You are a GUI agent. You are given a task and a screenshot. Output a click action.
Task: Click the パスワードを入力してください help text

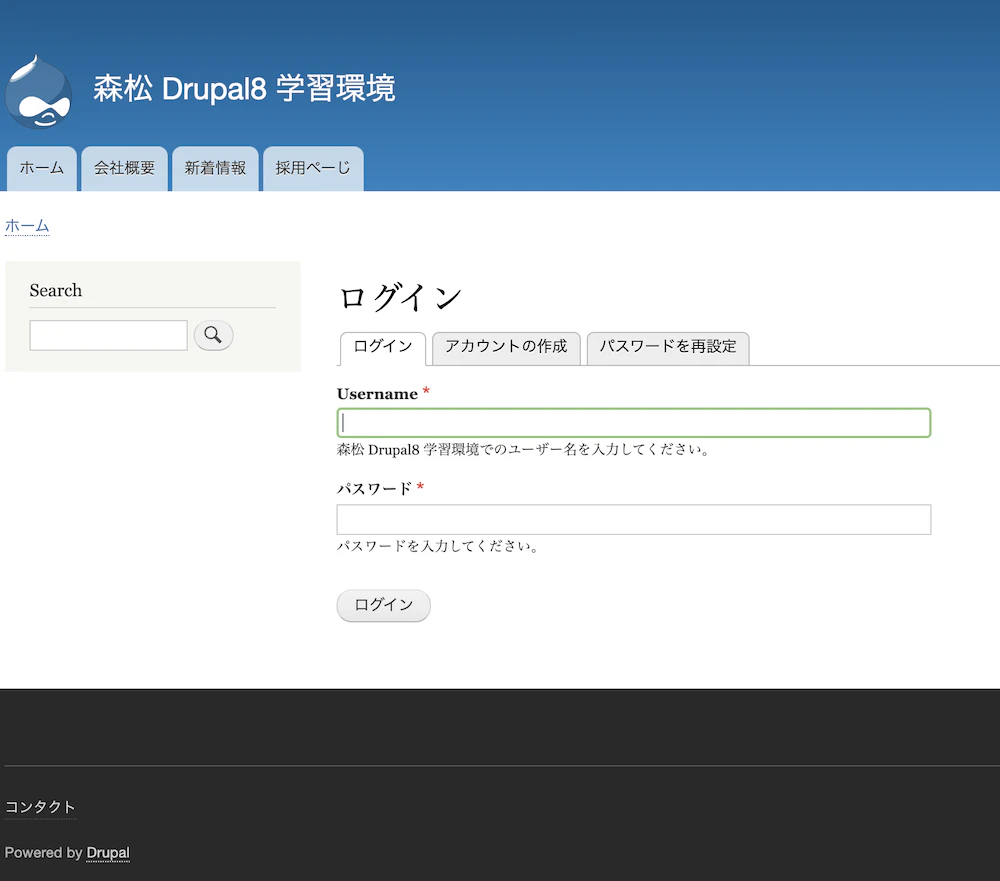[x=438, y=546]
